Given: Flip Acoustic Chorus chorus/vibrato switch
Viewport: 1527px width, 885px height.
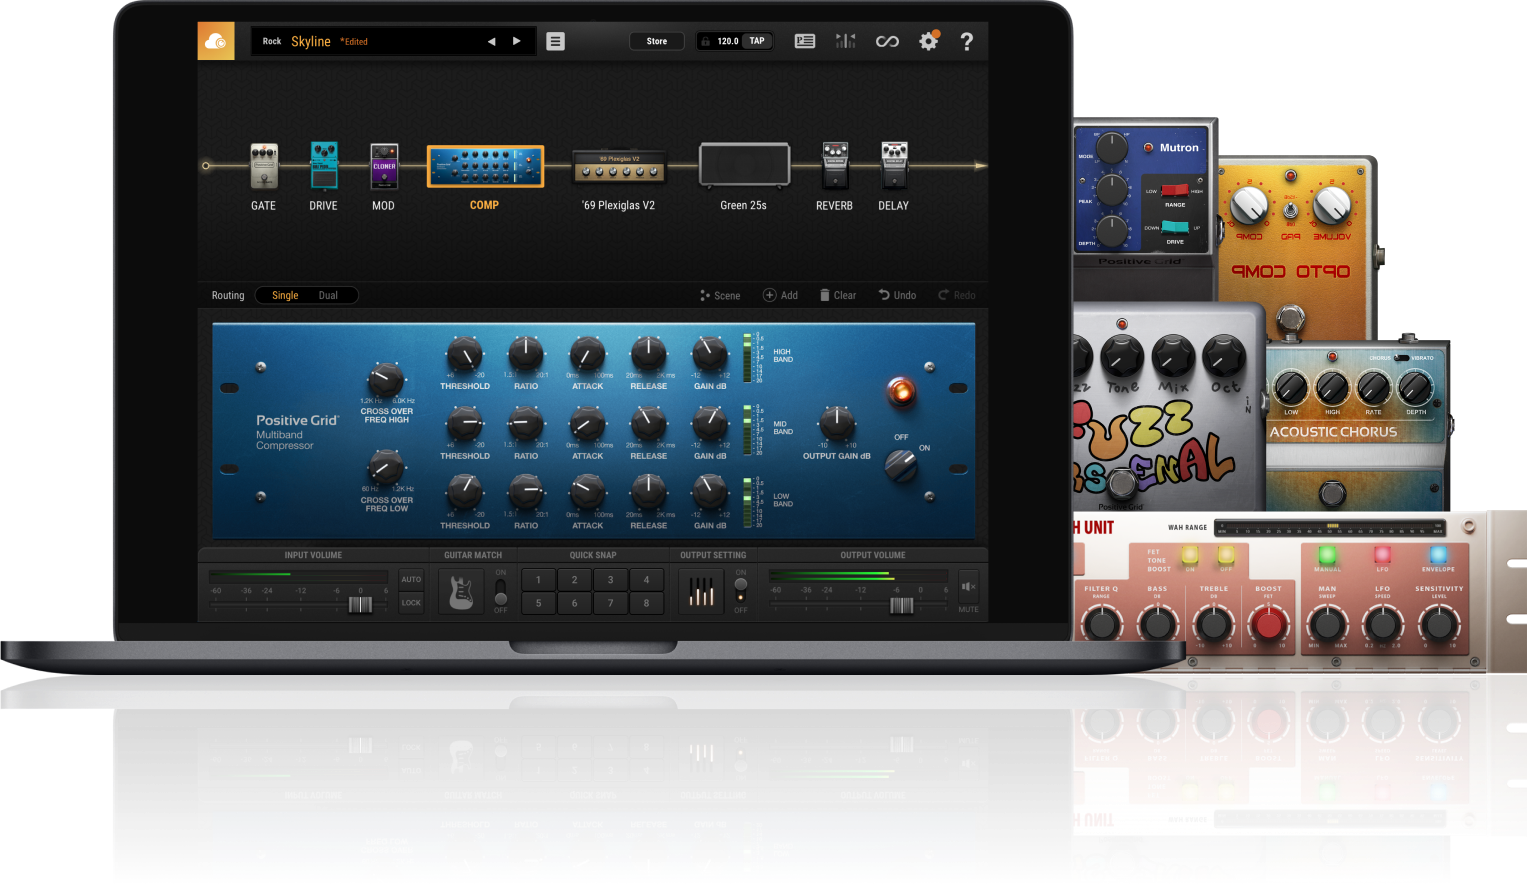Looking at the screenshot, I should [1401, 357].
